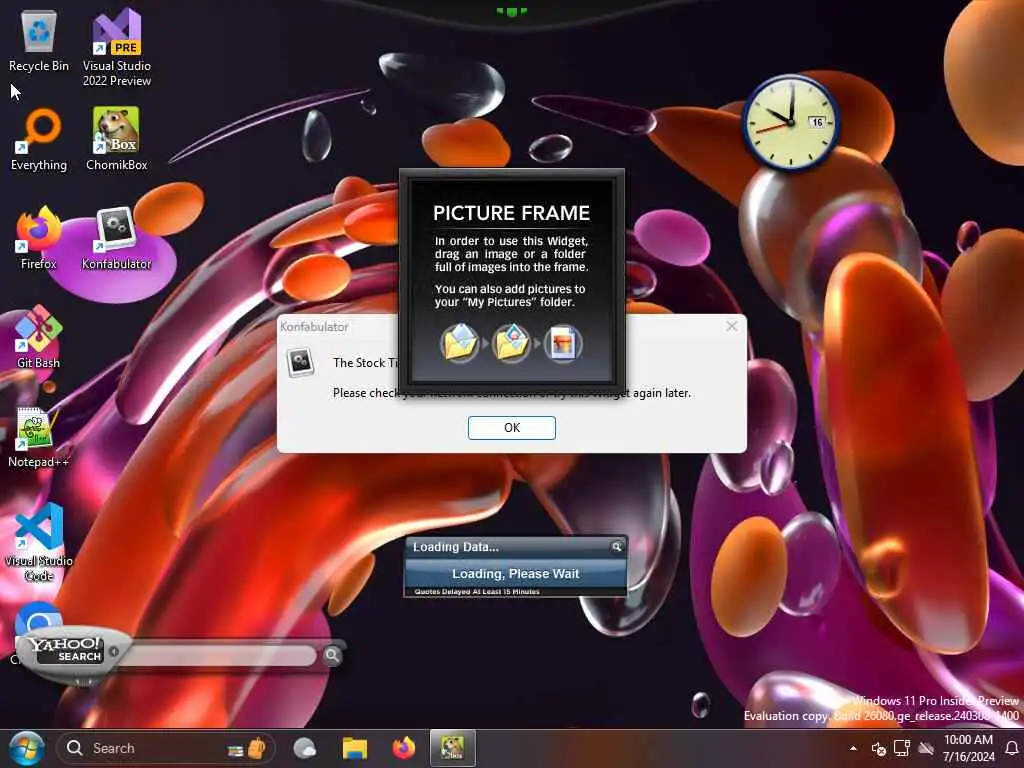Image resolution: width=1024 pixels, height=768 pixels.
Task: Click the stock ticker search magnifier
Action: (x=616, y=547)
